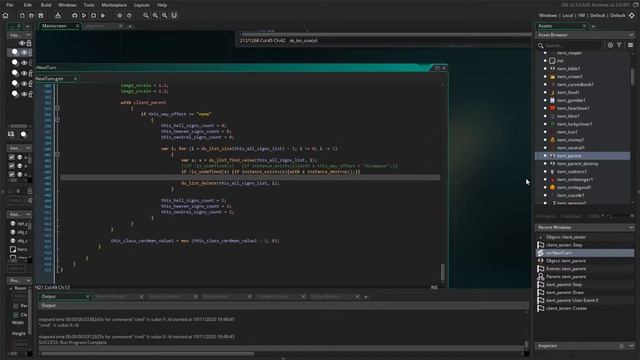
Task: Toggle the Cle... checkbox in room properties
Action: pos(16,315)
